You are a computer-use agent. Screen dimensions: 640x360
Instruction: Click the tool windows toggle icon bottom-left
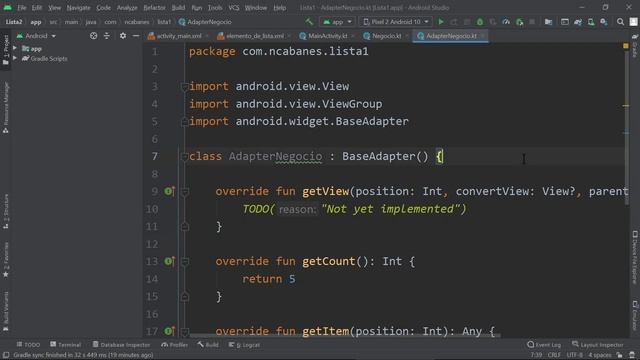tap(6, 355)
